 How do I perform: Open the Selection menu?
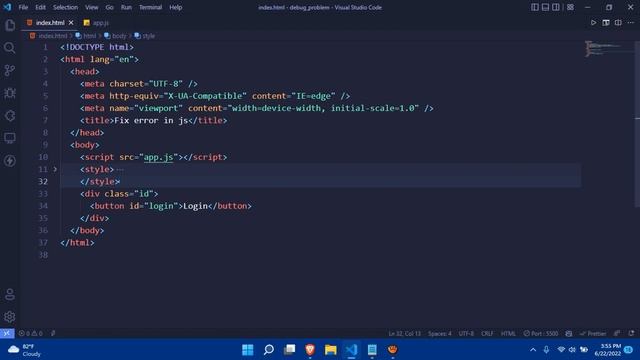click(x=65, y=7)
